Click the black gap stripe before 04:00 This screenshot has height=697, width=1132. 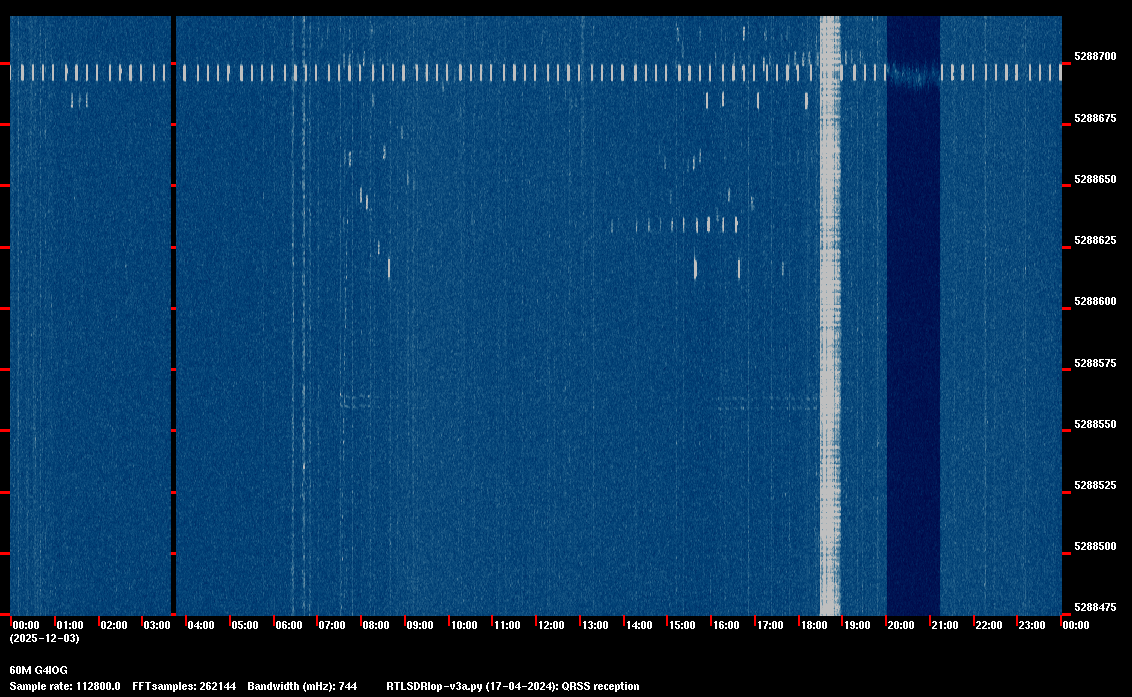click(x=173, y=316)
